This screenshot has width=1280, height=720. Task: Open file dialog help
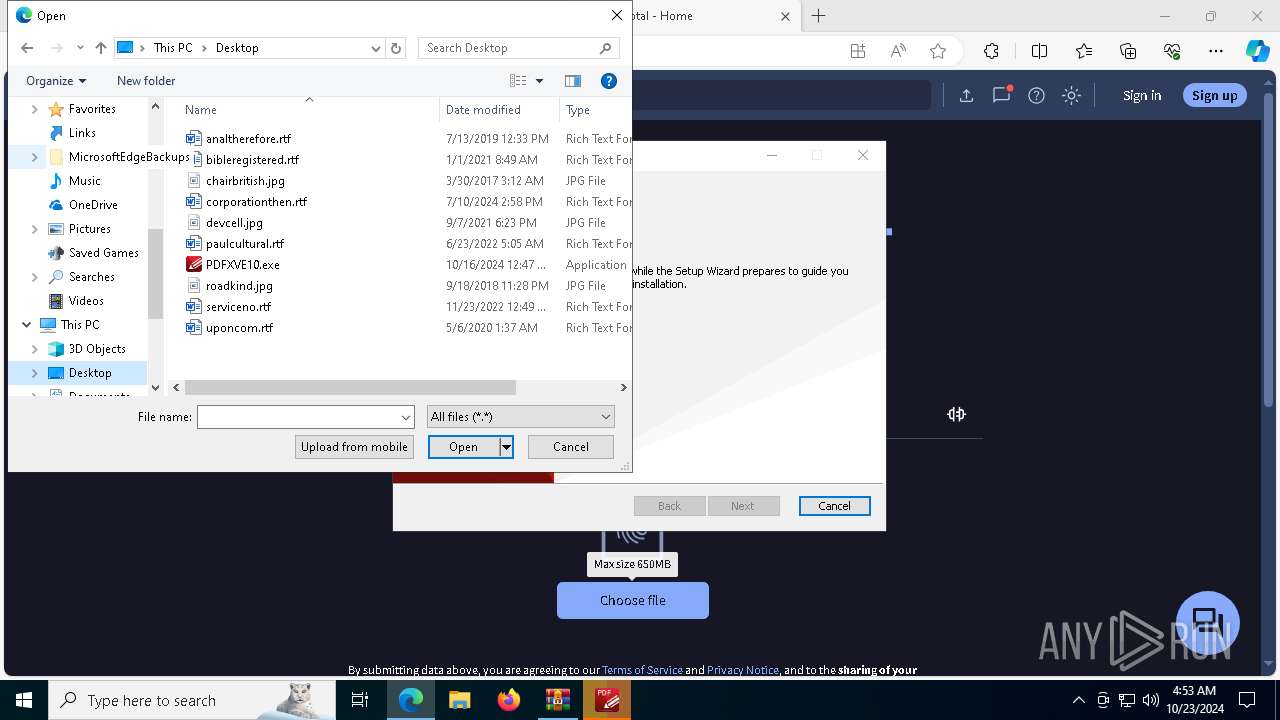609,81
